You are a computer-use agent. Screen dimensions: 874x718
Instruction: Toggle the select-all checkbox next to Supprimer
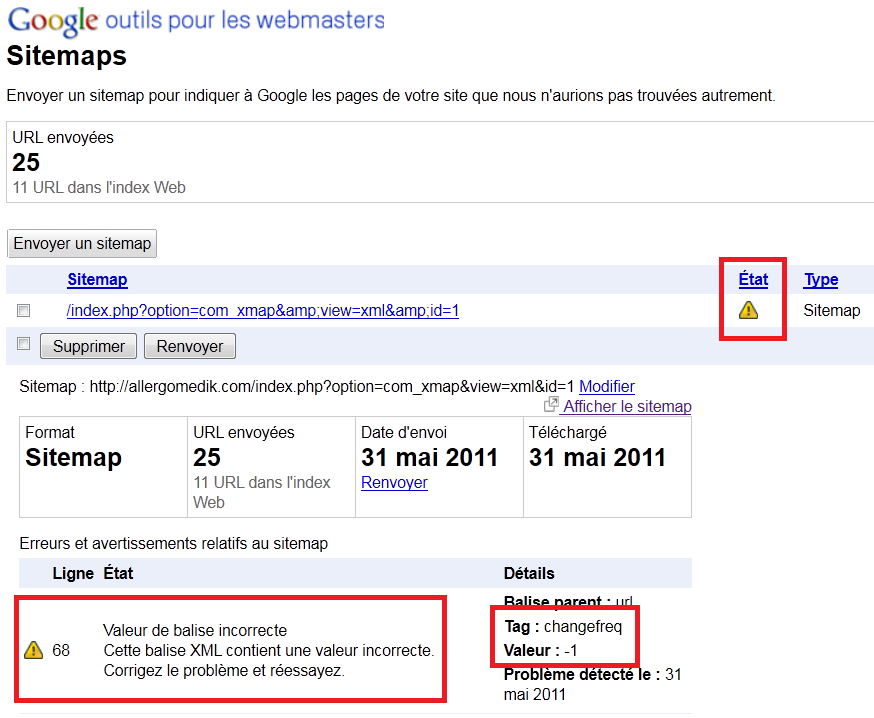point(23,343)
